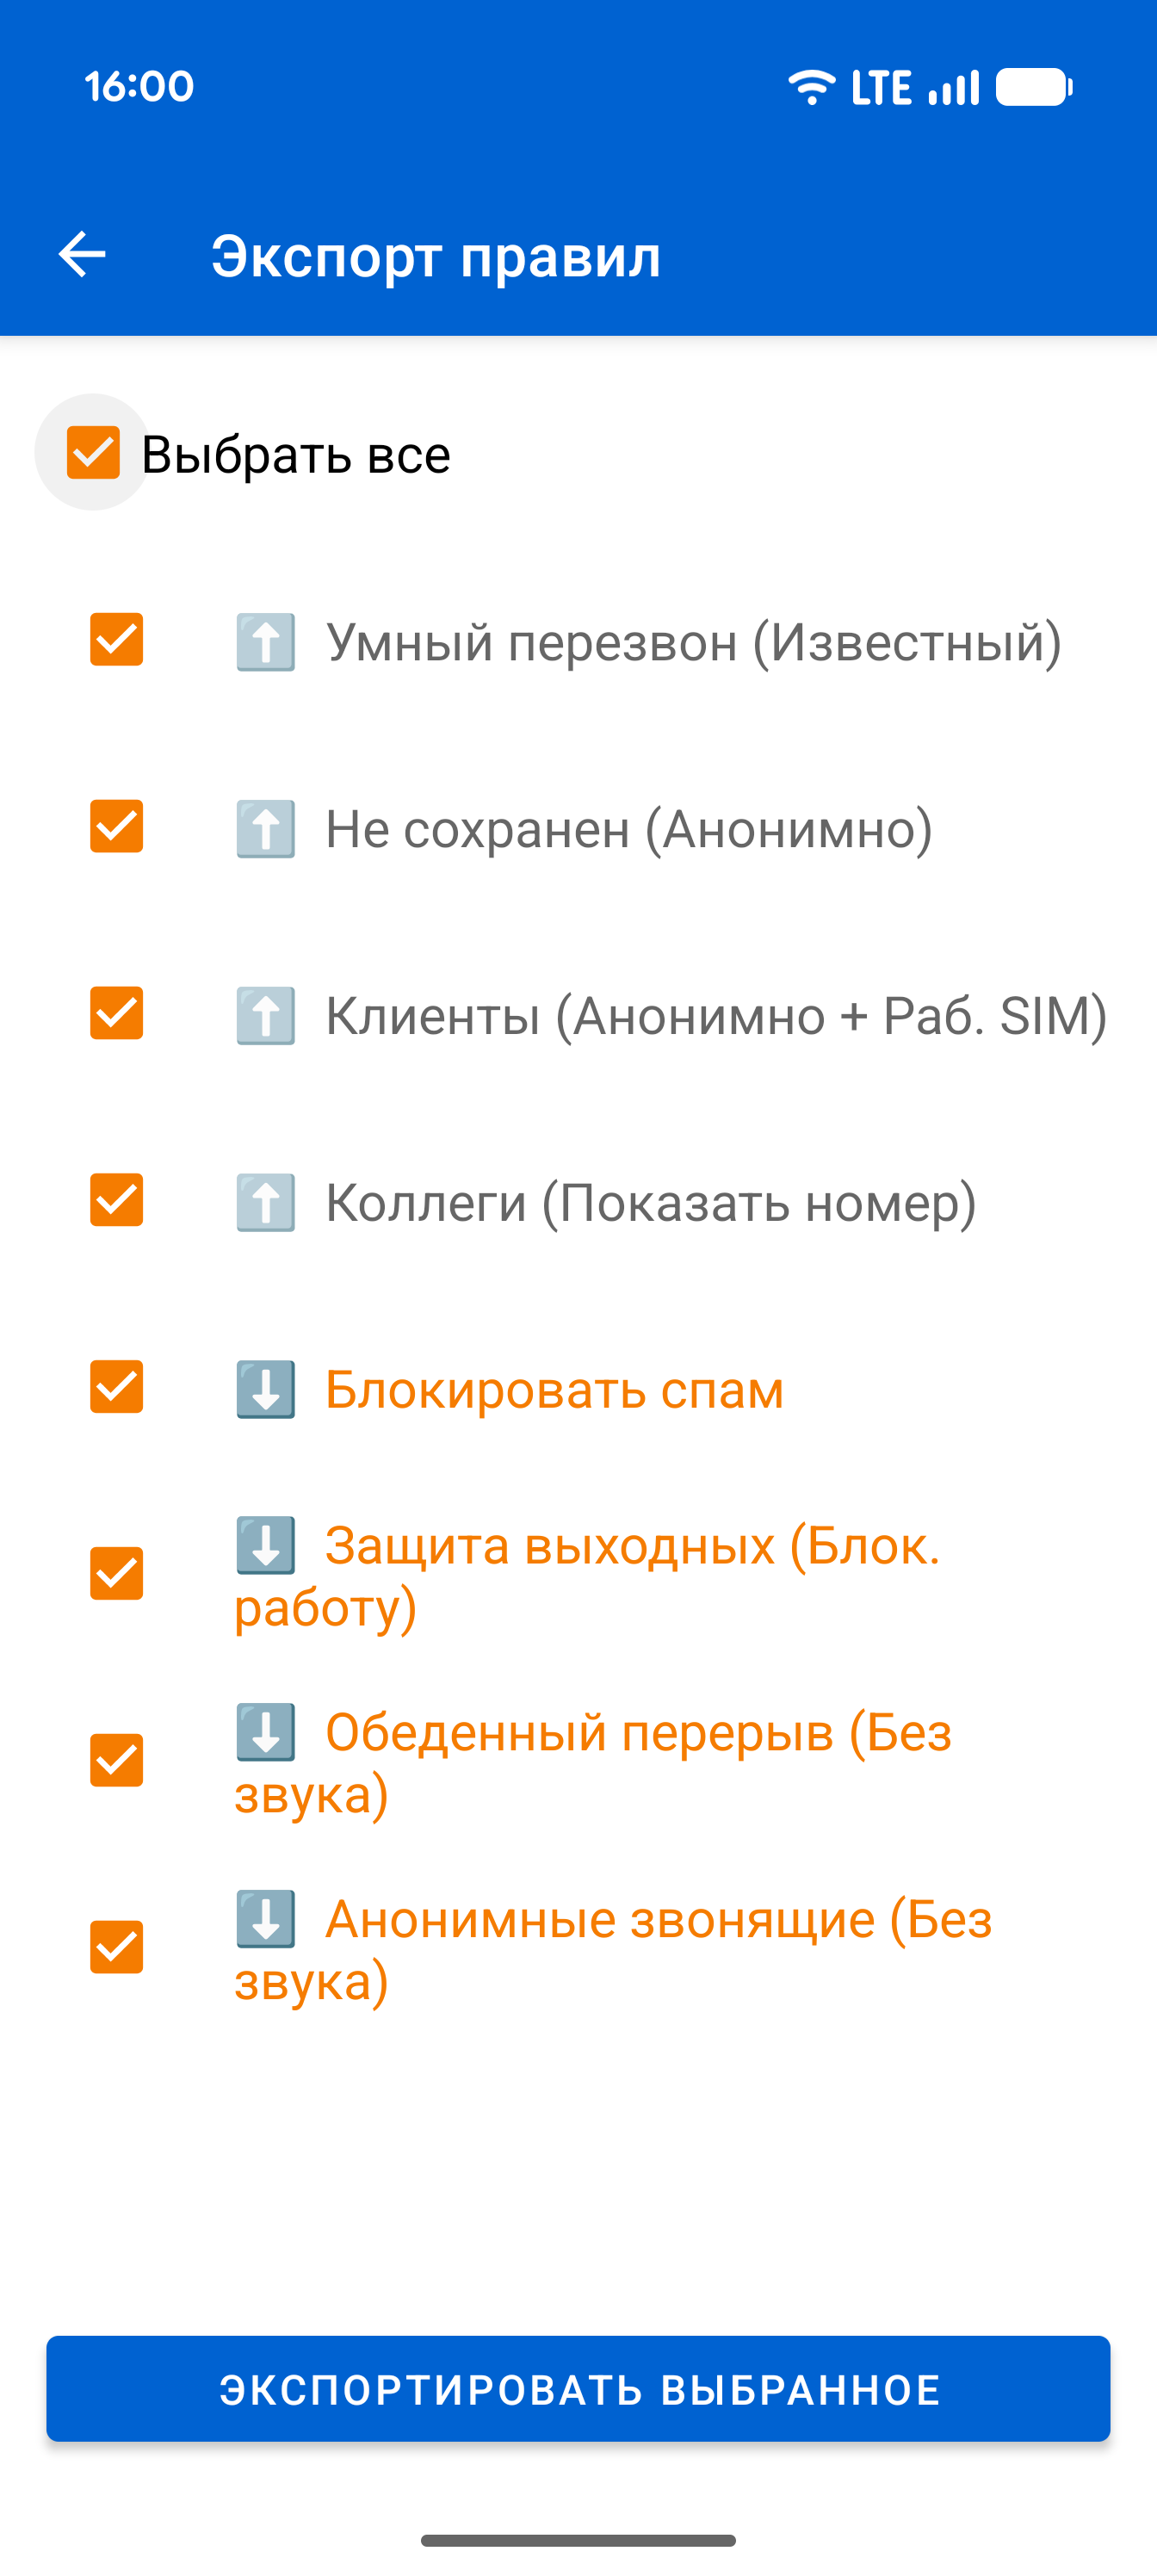
Task: Tap the battery indicator in status bar
Action: coord(1035,88)
